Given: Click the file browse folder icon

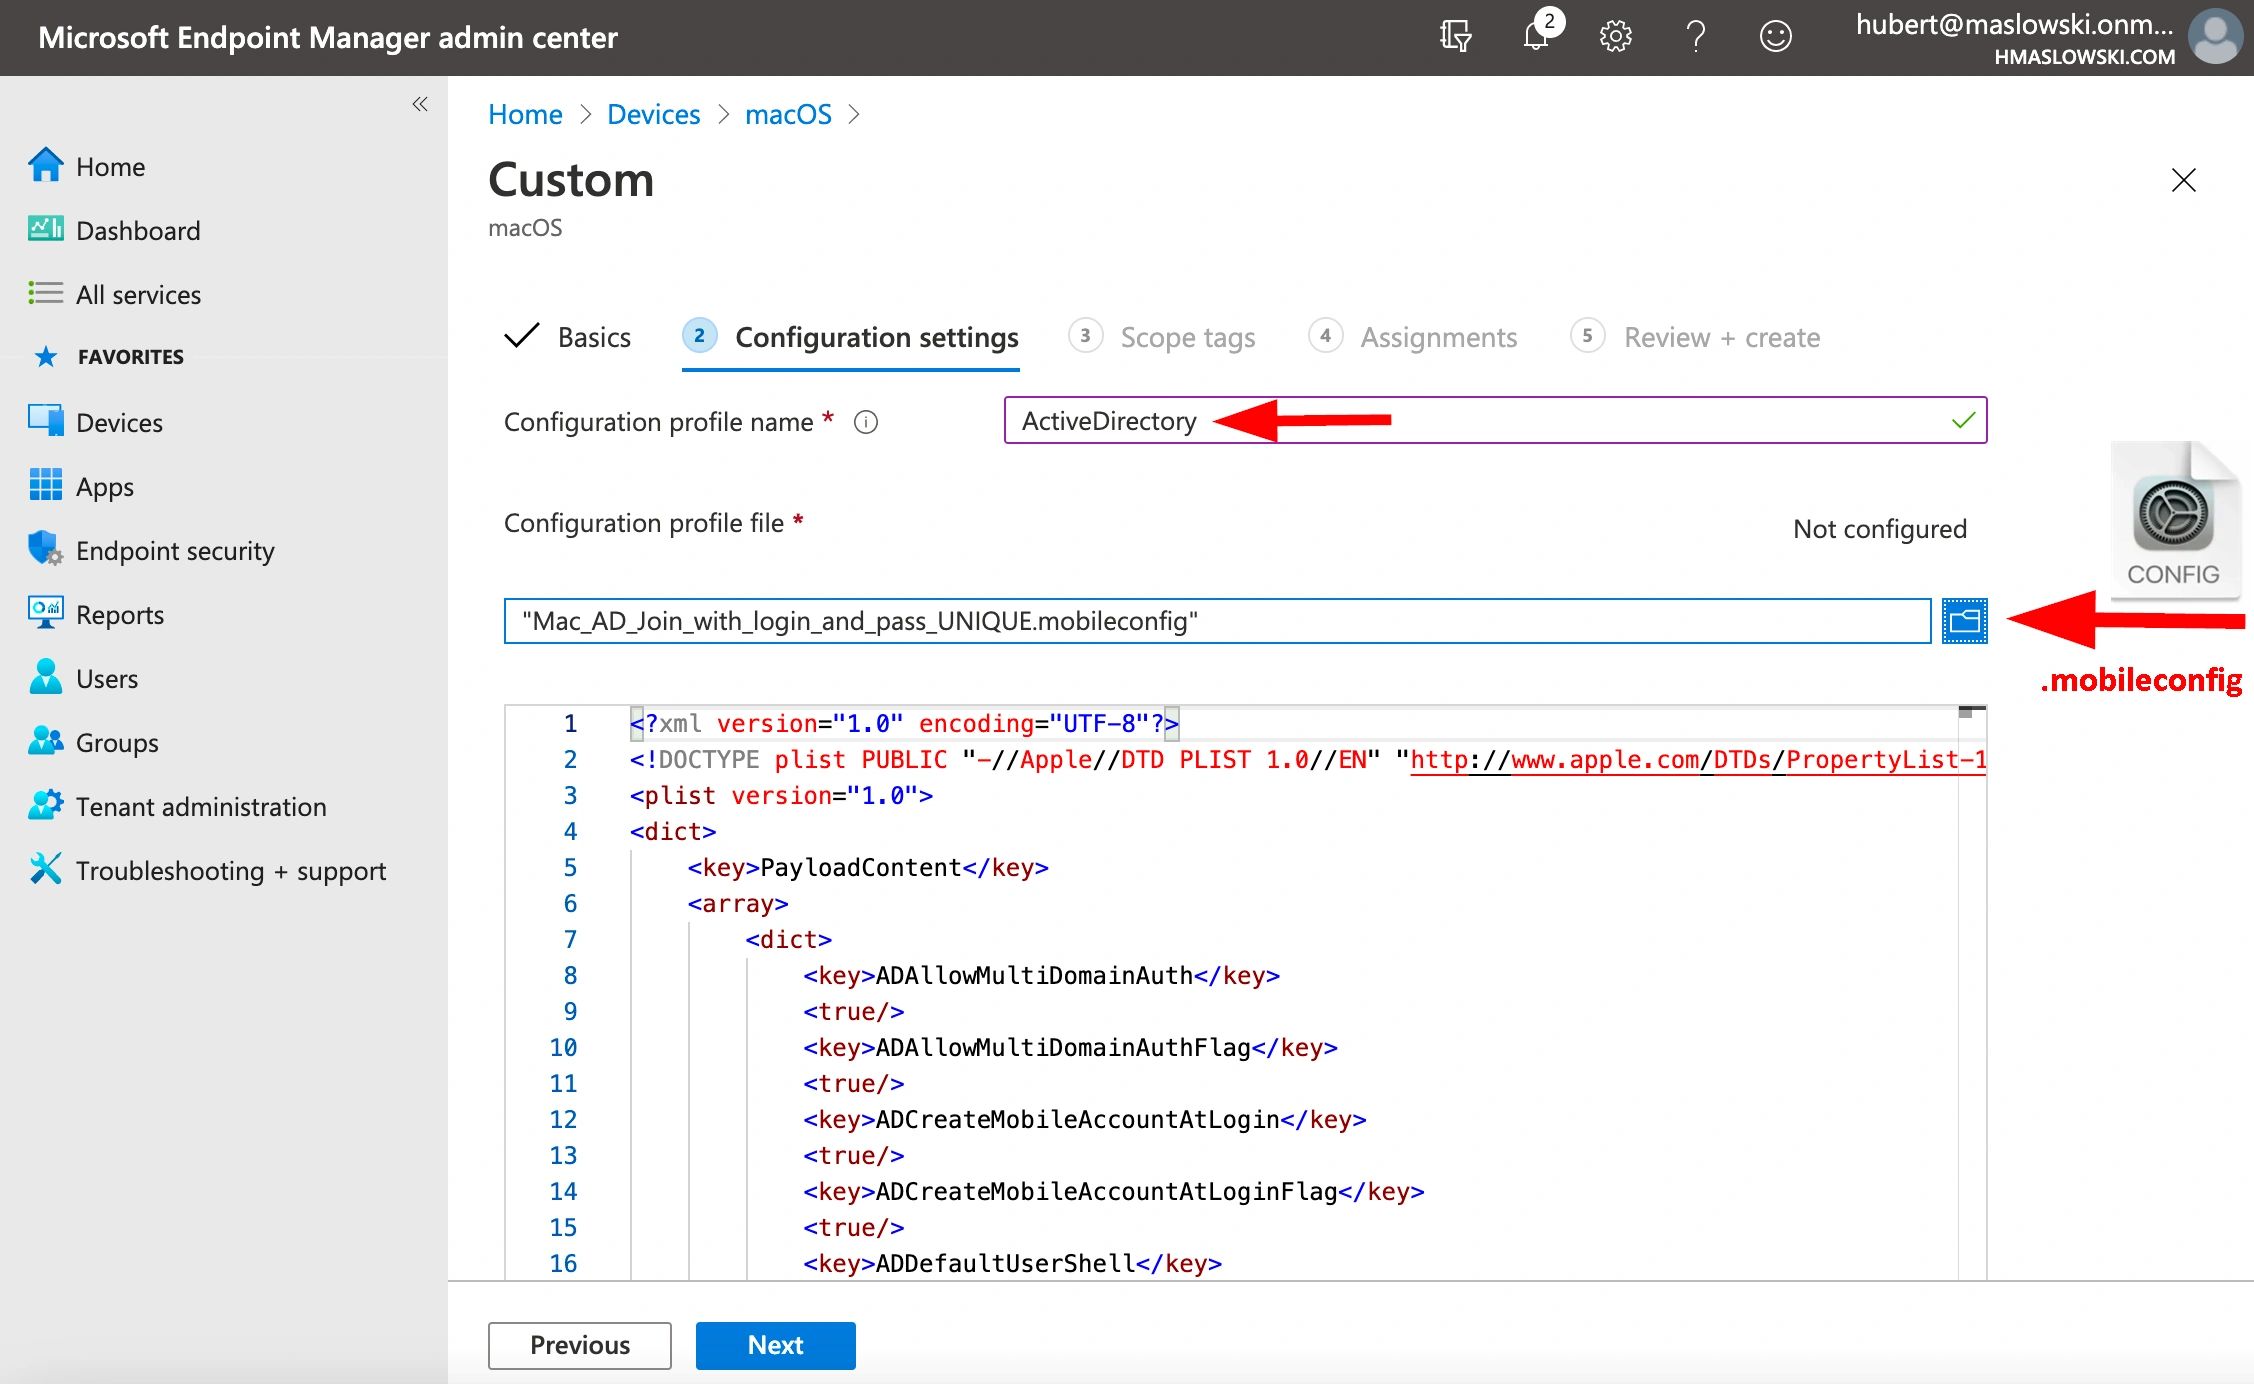Looking at the screenshot, I should (1964, 621).
